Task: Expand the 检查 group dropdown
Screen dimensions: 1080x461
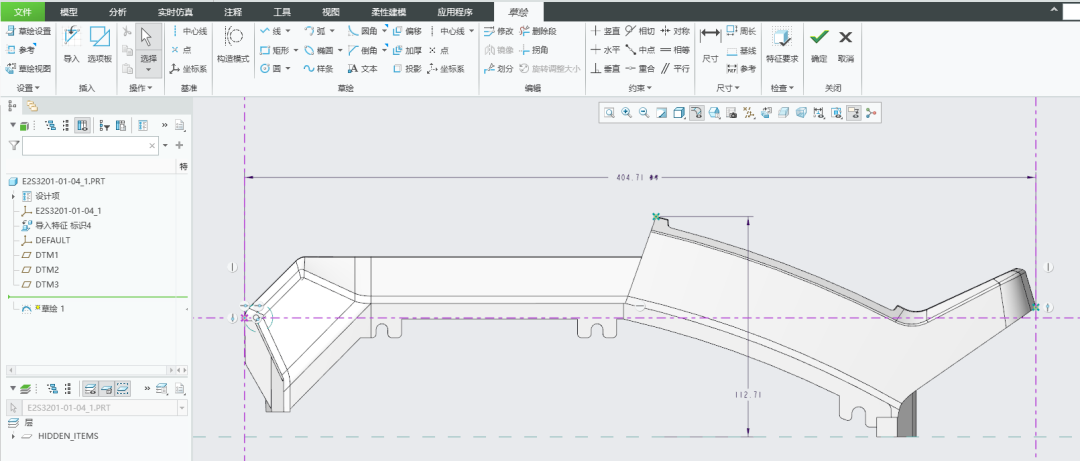Action: tap(782, 88)
